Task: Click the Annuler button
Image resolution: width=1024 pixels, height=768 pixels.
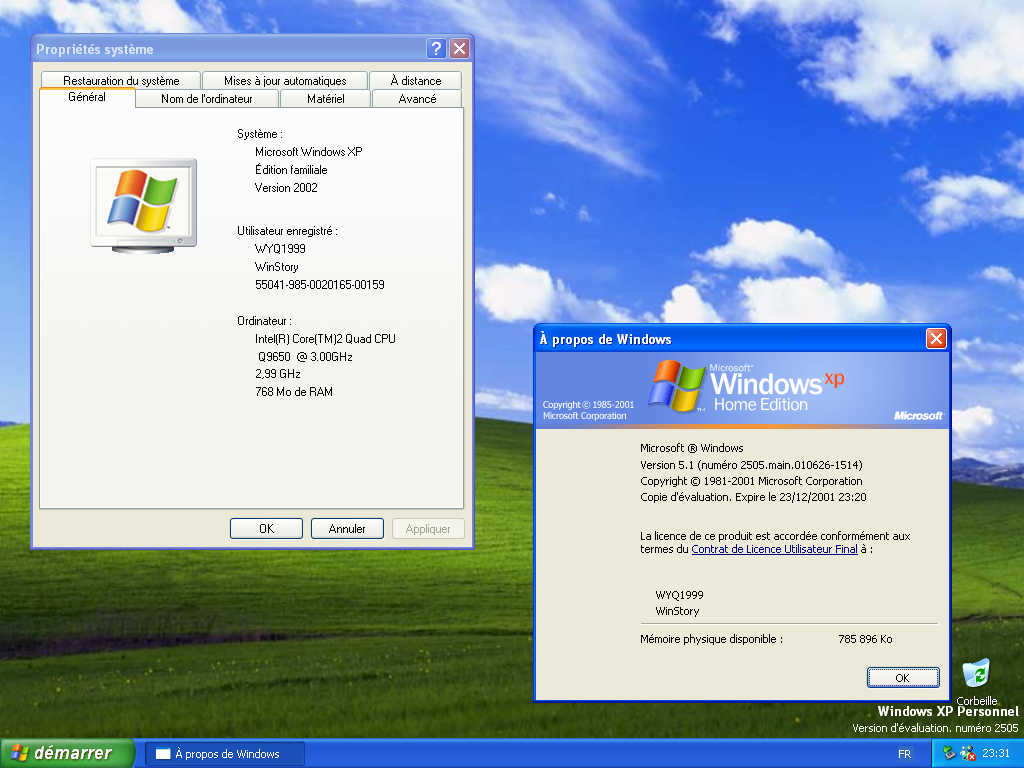Action: [347, 528]
